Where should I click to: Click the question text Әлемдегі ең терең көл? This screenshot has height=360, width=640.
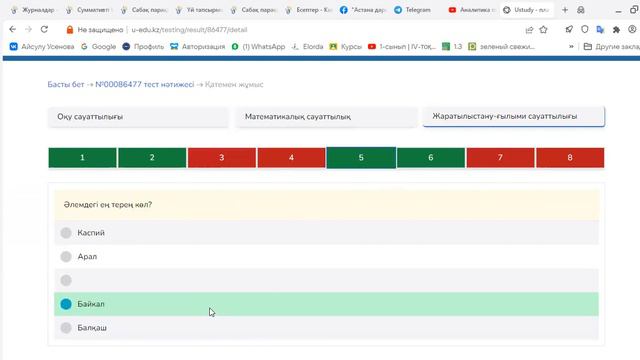[108, 204]
